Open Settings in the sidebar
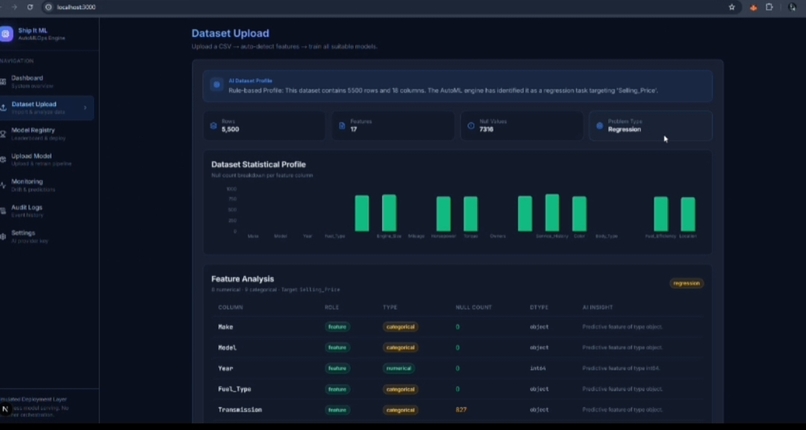This screenshot has width=806, height=430. pos(46,236)
